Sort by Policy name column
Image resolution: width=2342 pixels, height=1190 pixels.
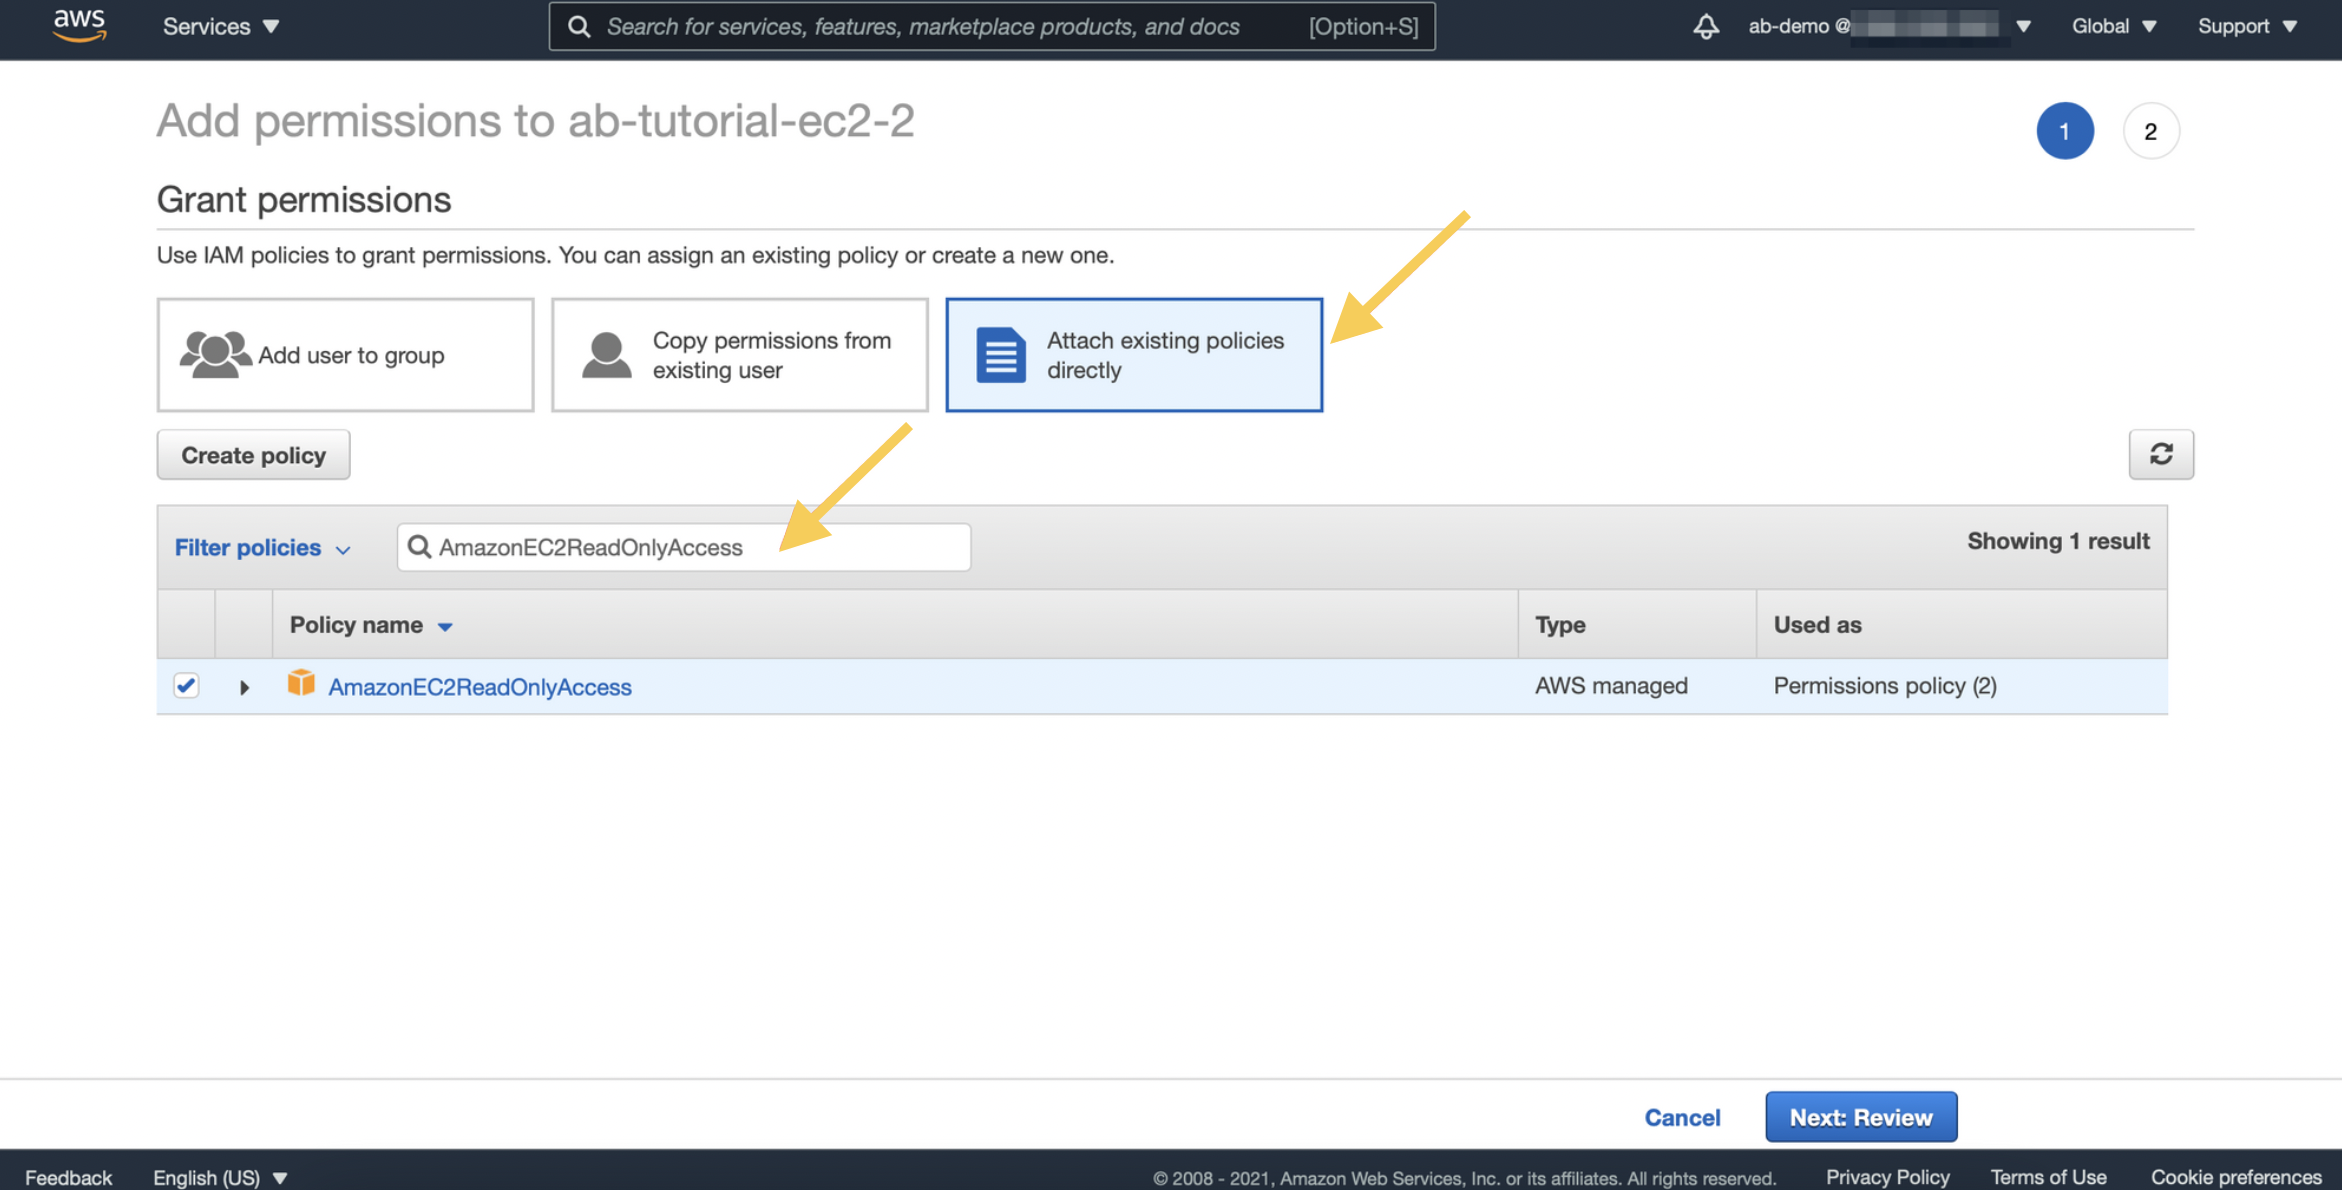click(371, 625)
